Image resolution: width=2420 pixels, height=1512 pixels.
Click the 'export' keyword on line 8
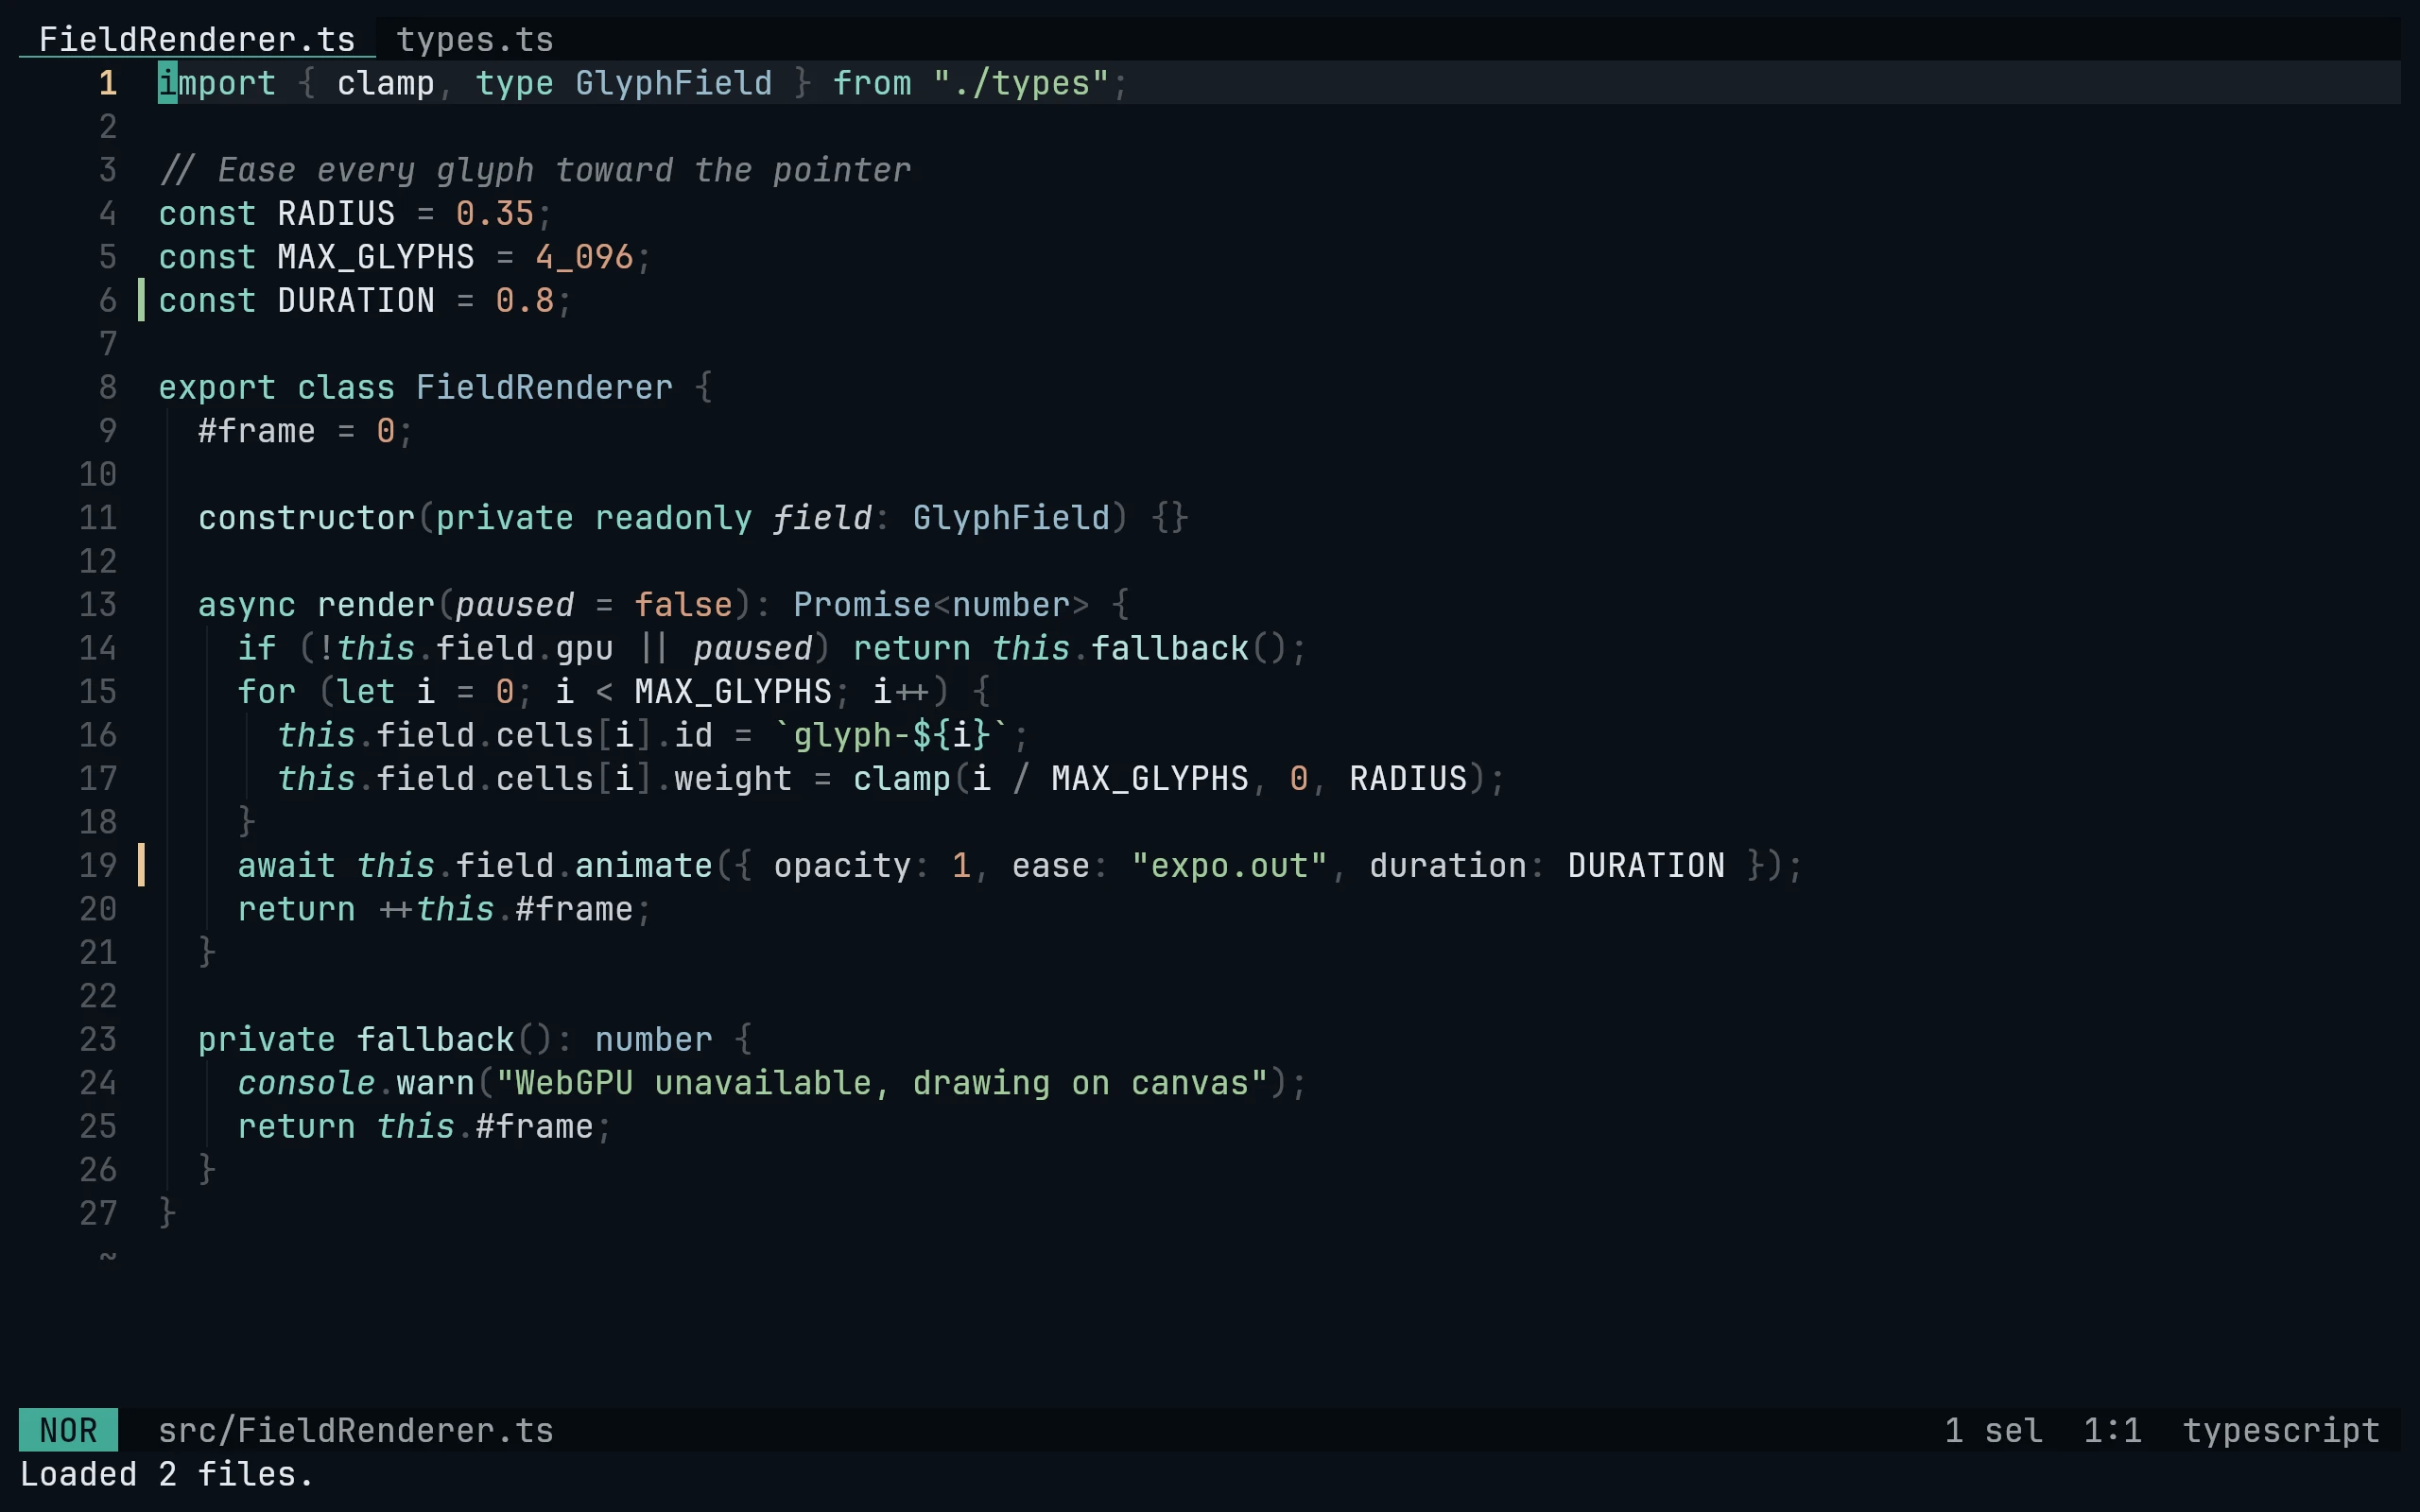click(x=217, y=387)
